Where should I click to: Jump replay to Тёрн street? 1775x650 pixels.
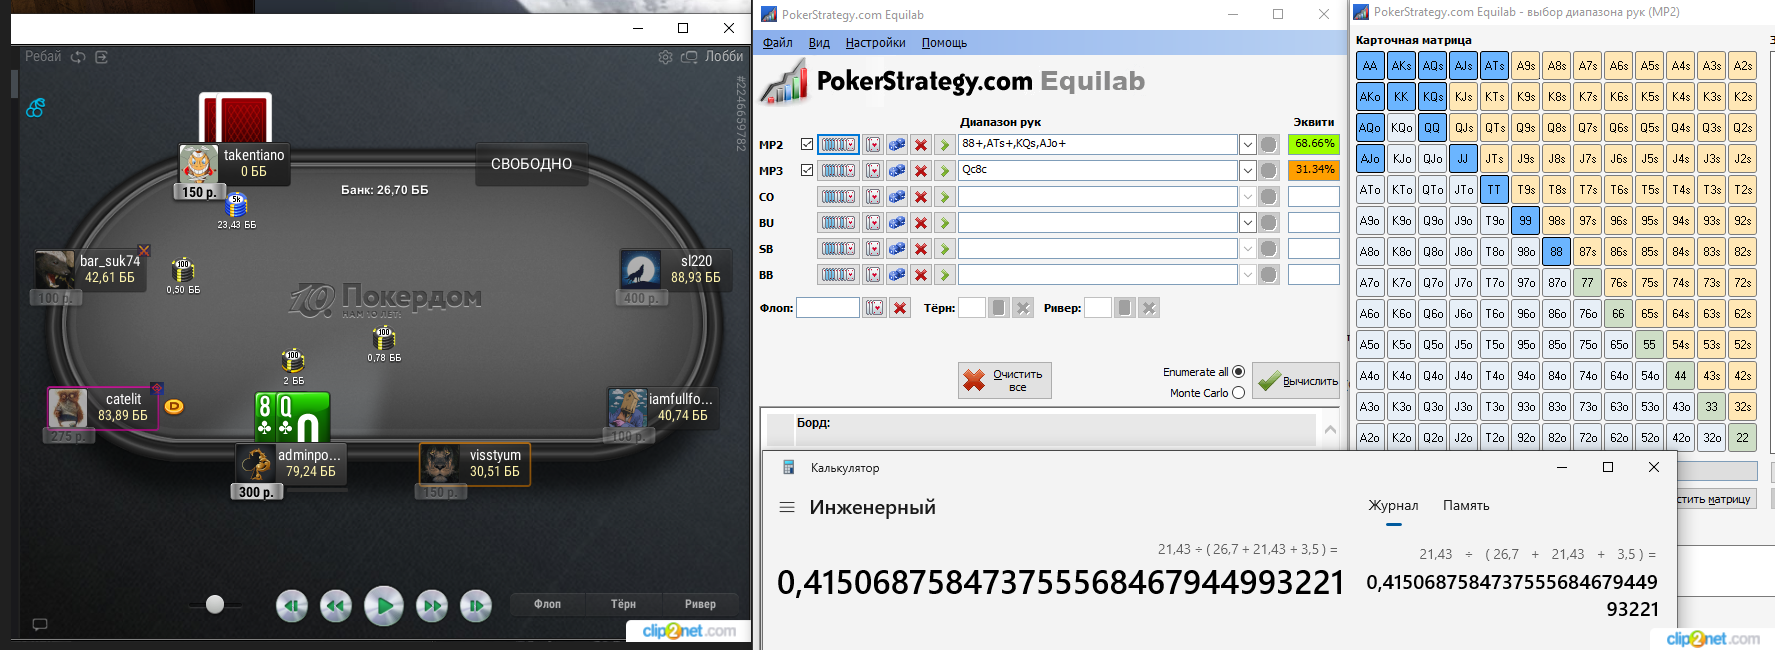(623, 604)
